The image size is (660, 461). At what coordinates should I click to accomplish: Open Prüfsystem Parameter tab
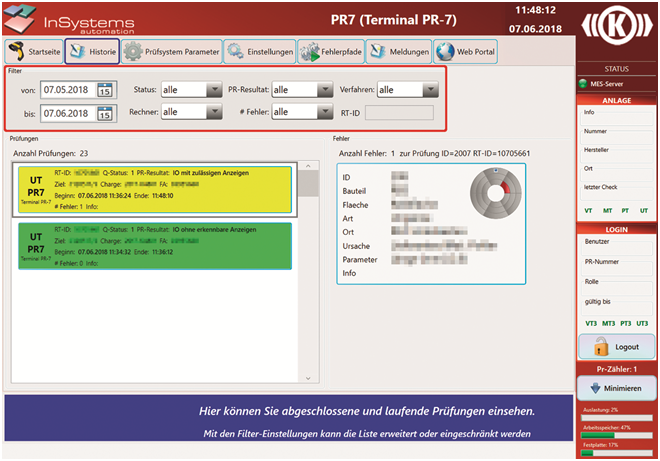(172, 51)
